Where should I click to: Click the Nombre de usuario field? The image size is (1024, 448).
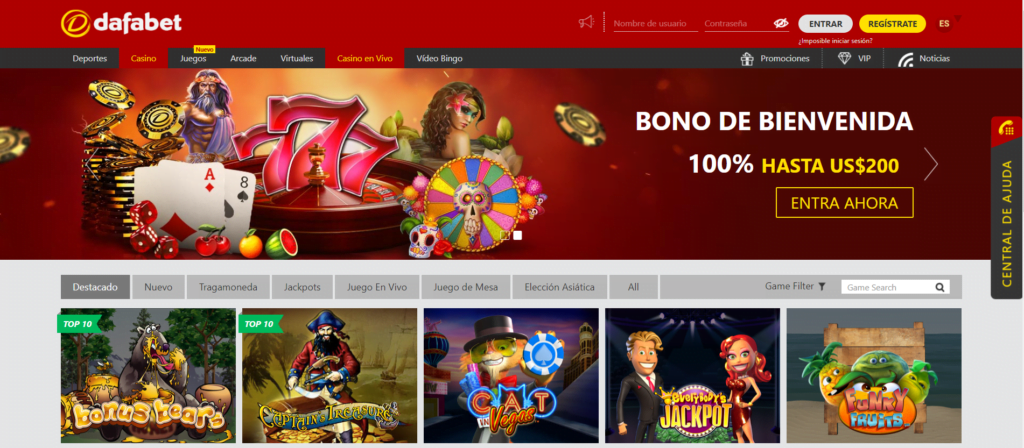pyautogui.click(x=655, y=24)
